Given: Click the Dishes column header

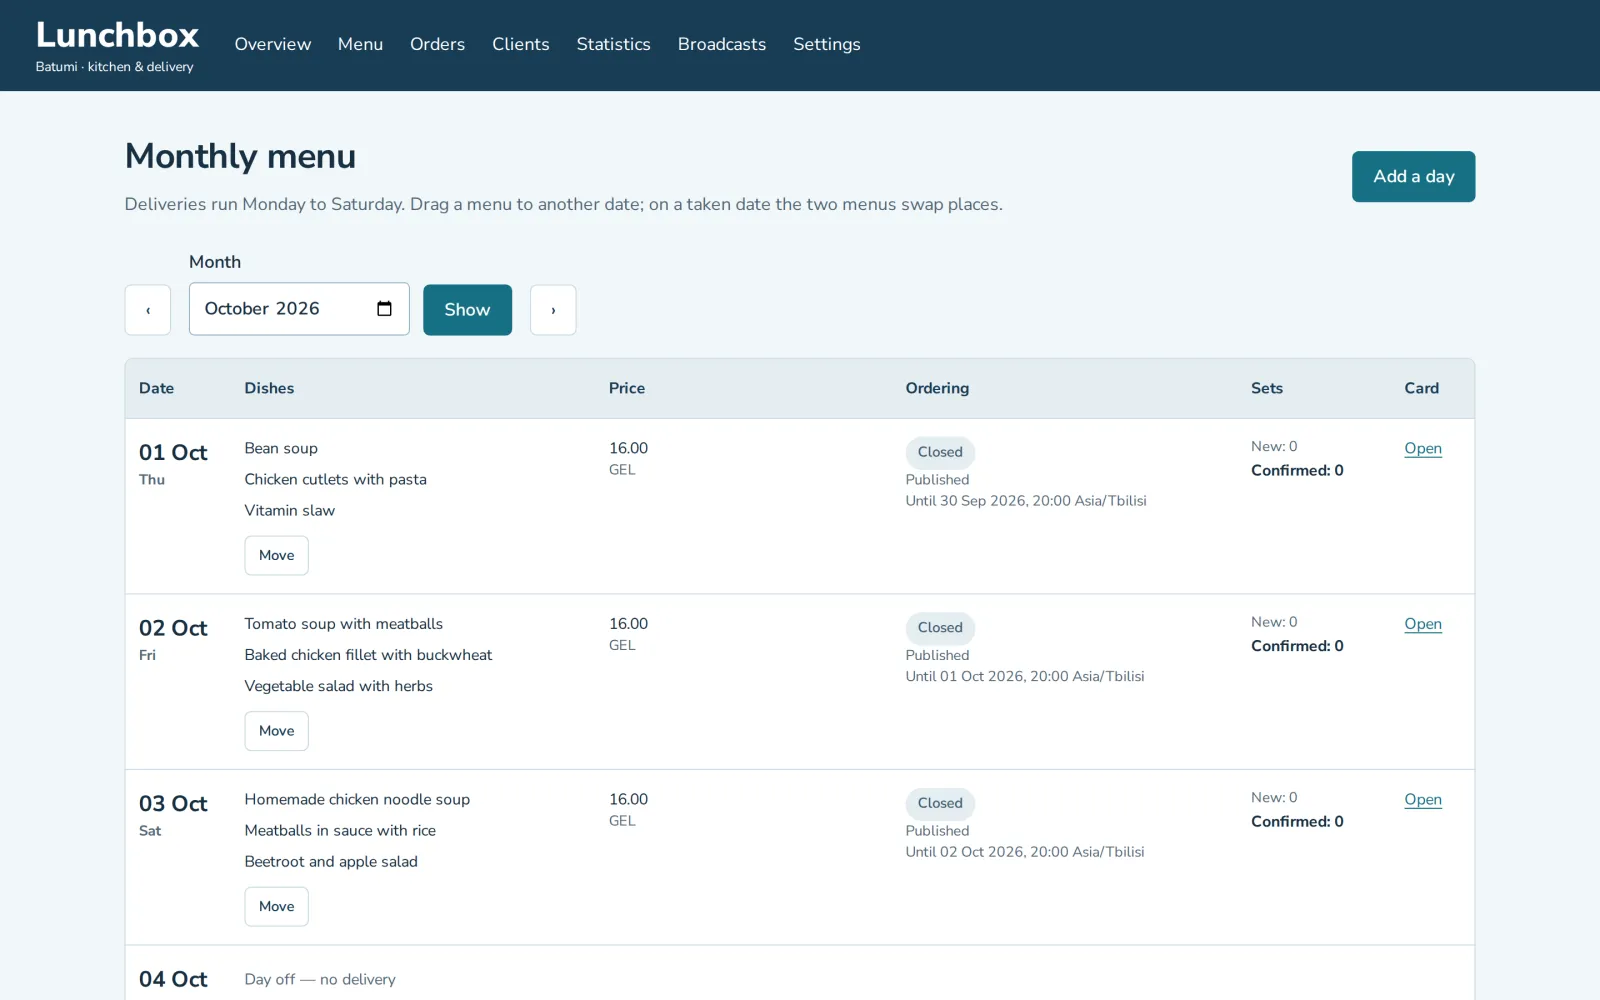Looking at the screenshot, I should (x=269, y=388).
